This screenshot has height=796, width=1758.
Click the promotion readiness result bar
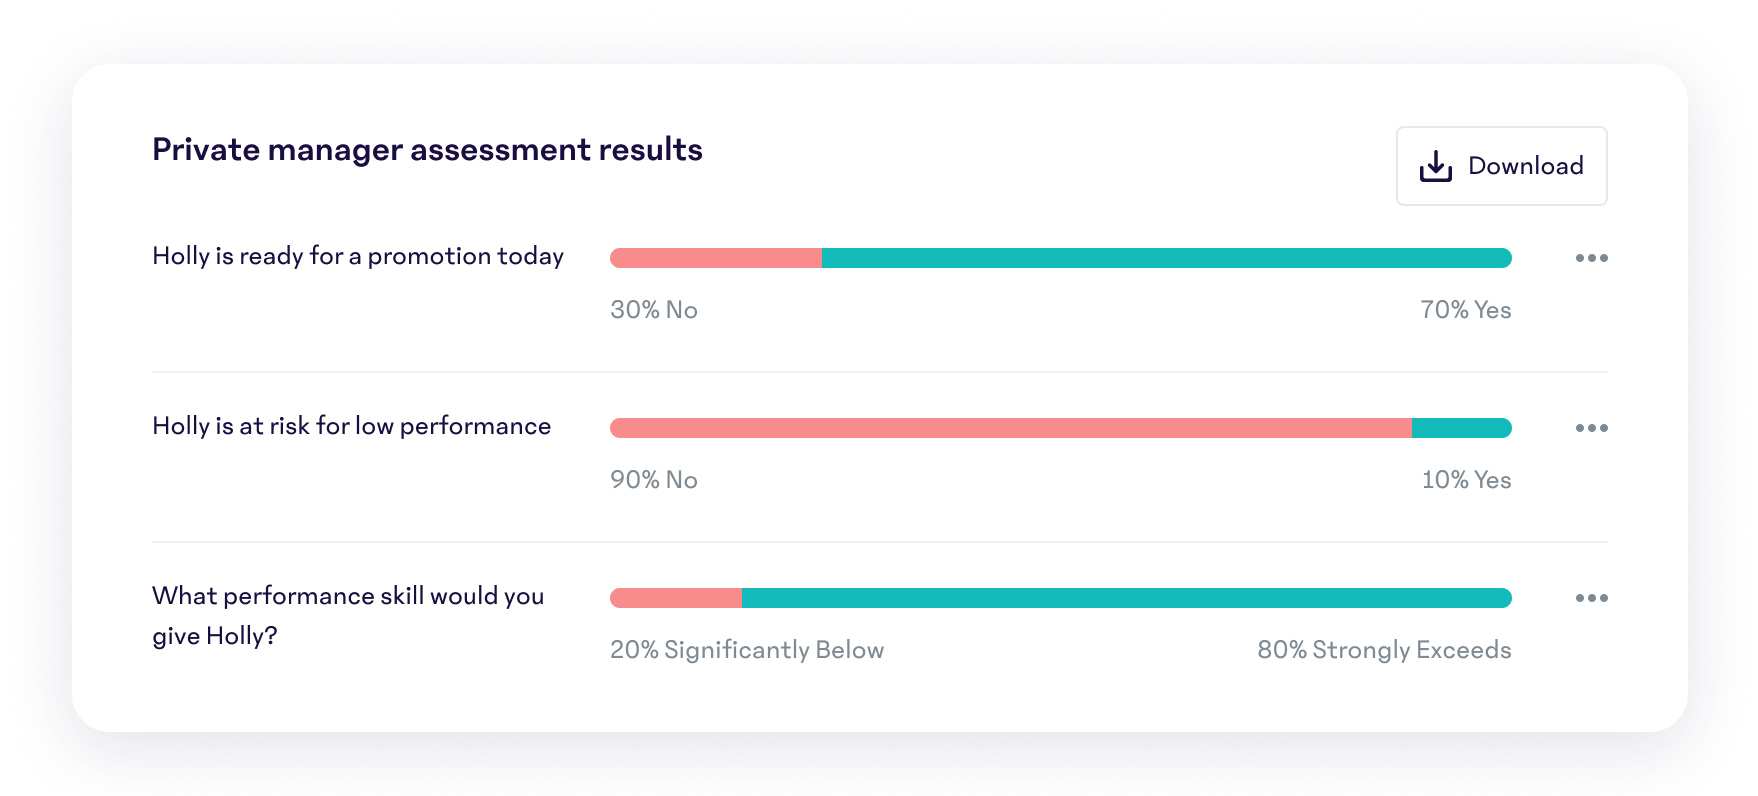(1060, 257)
